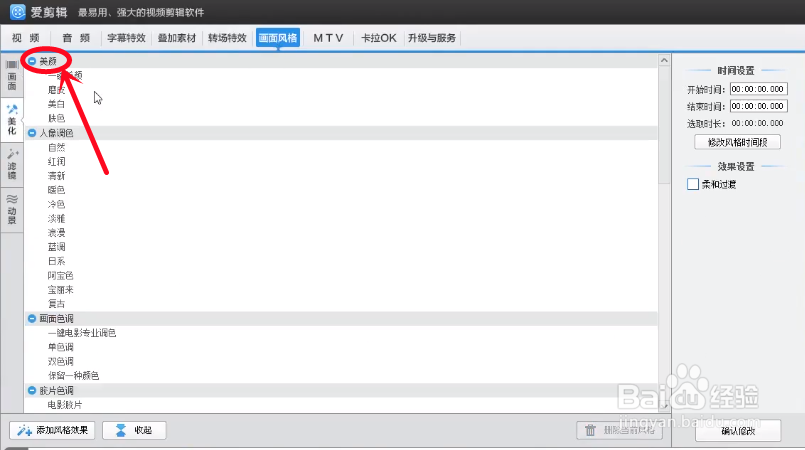The image size is (805, 450).
Task: Open the 字幕特效 tab
Action: (x=126, y=38)
